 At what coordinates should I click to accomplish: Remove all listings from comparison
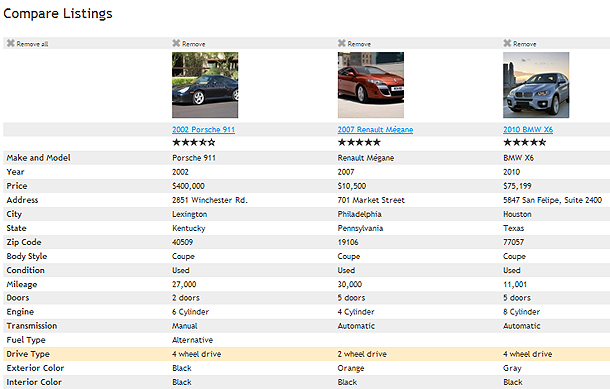coord(32,44)
